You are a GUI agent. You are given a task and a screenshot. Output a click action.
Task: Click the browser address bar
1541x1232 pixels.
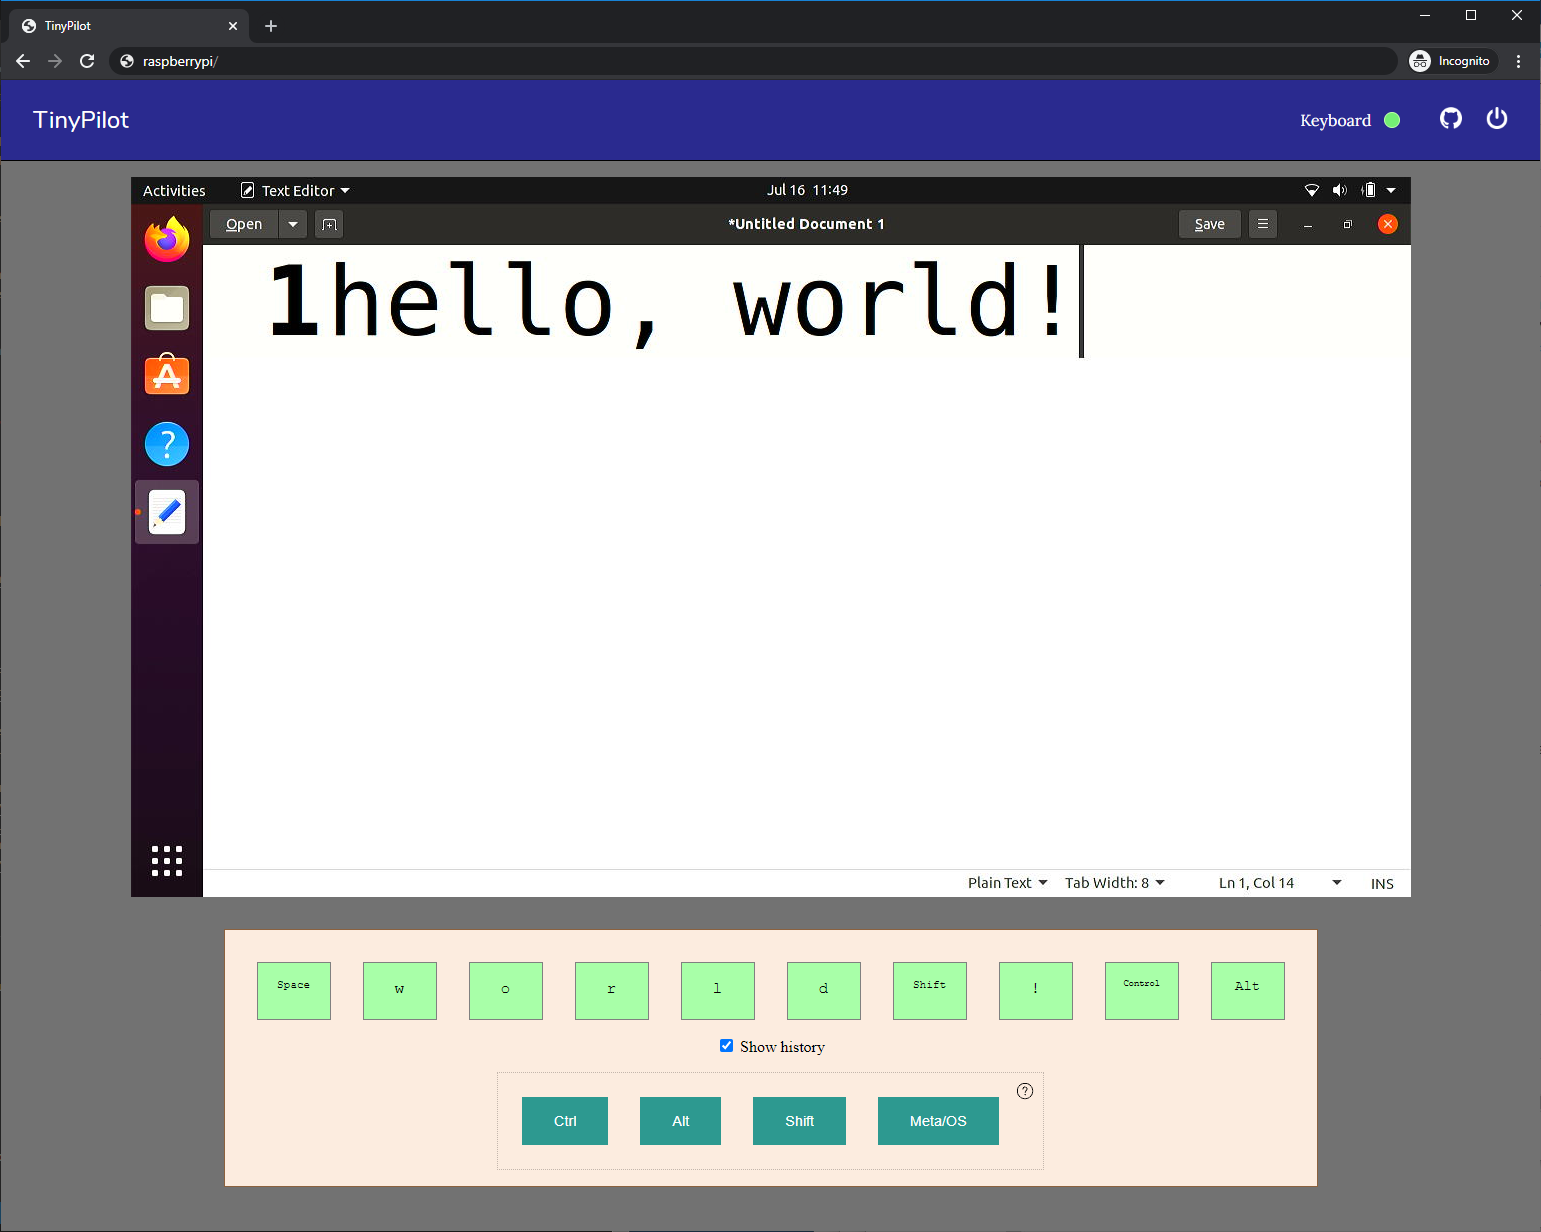[753, 61]
